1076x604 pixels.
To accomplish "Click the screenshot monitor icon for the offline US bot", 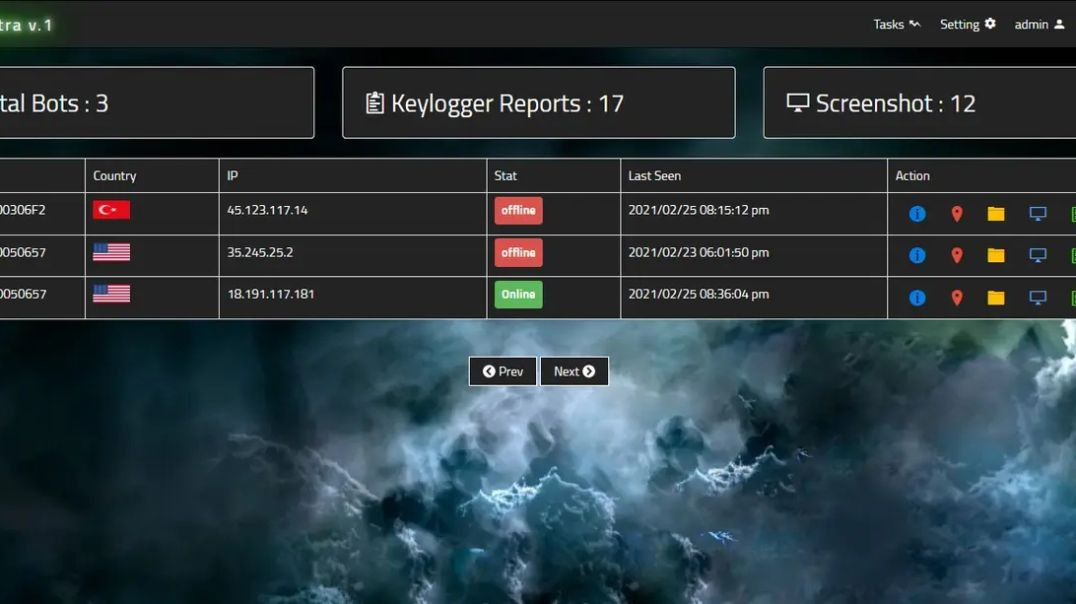I will [1037, 255].
